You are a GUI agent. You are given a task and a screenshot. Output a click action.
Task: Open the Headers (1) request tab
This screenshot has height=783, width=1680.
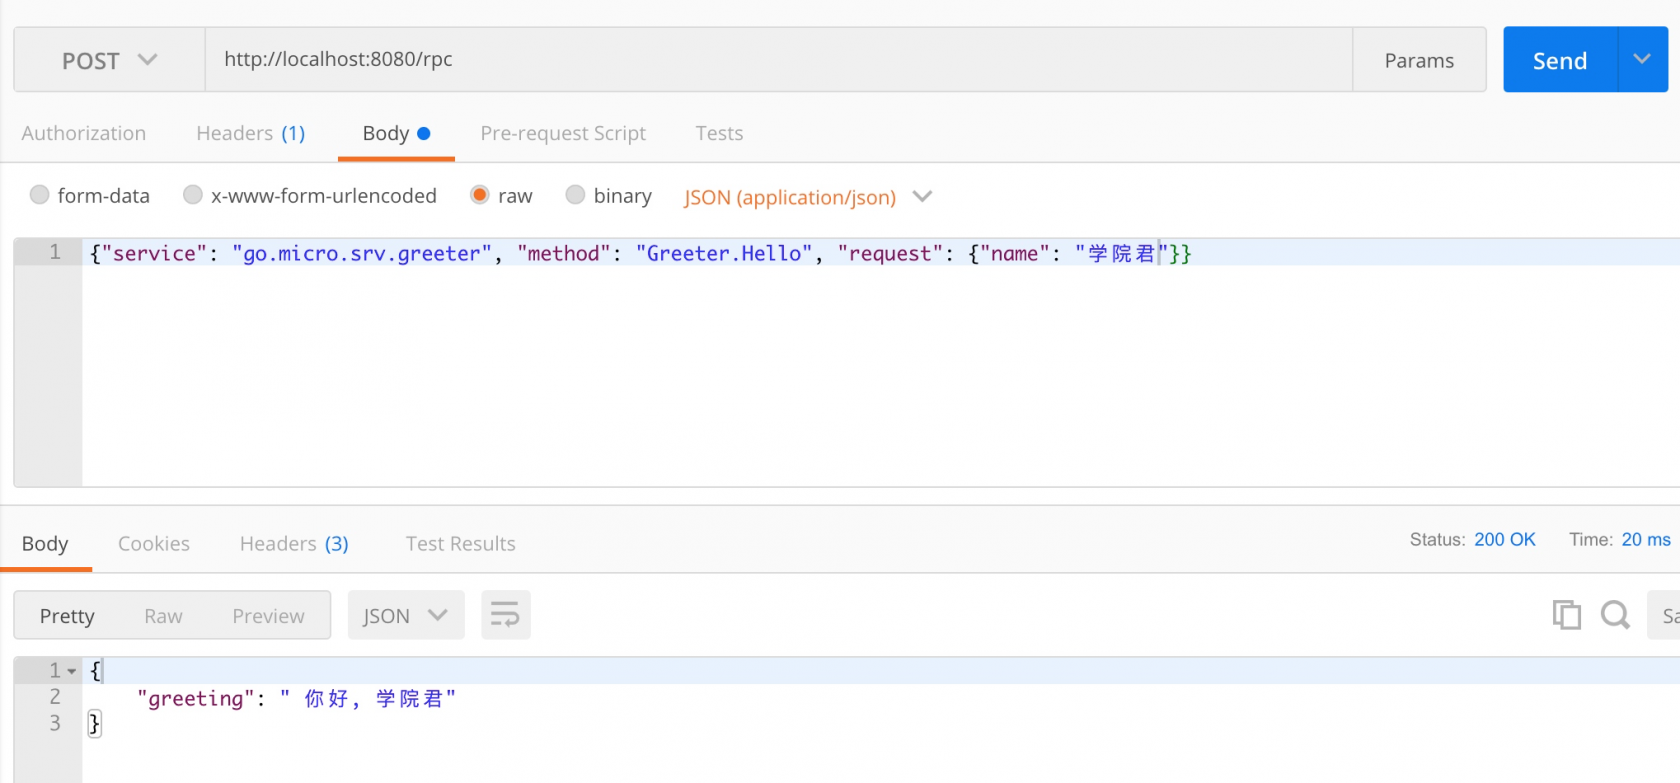pos(251,133)
